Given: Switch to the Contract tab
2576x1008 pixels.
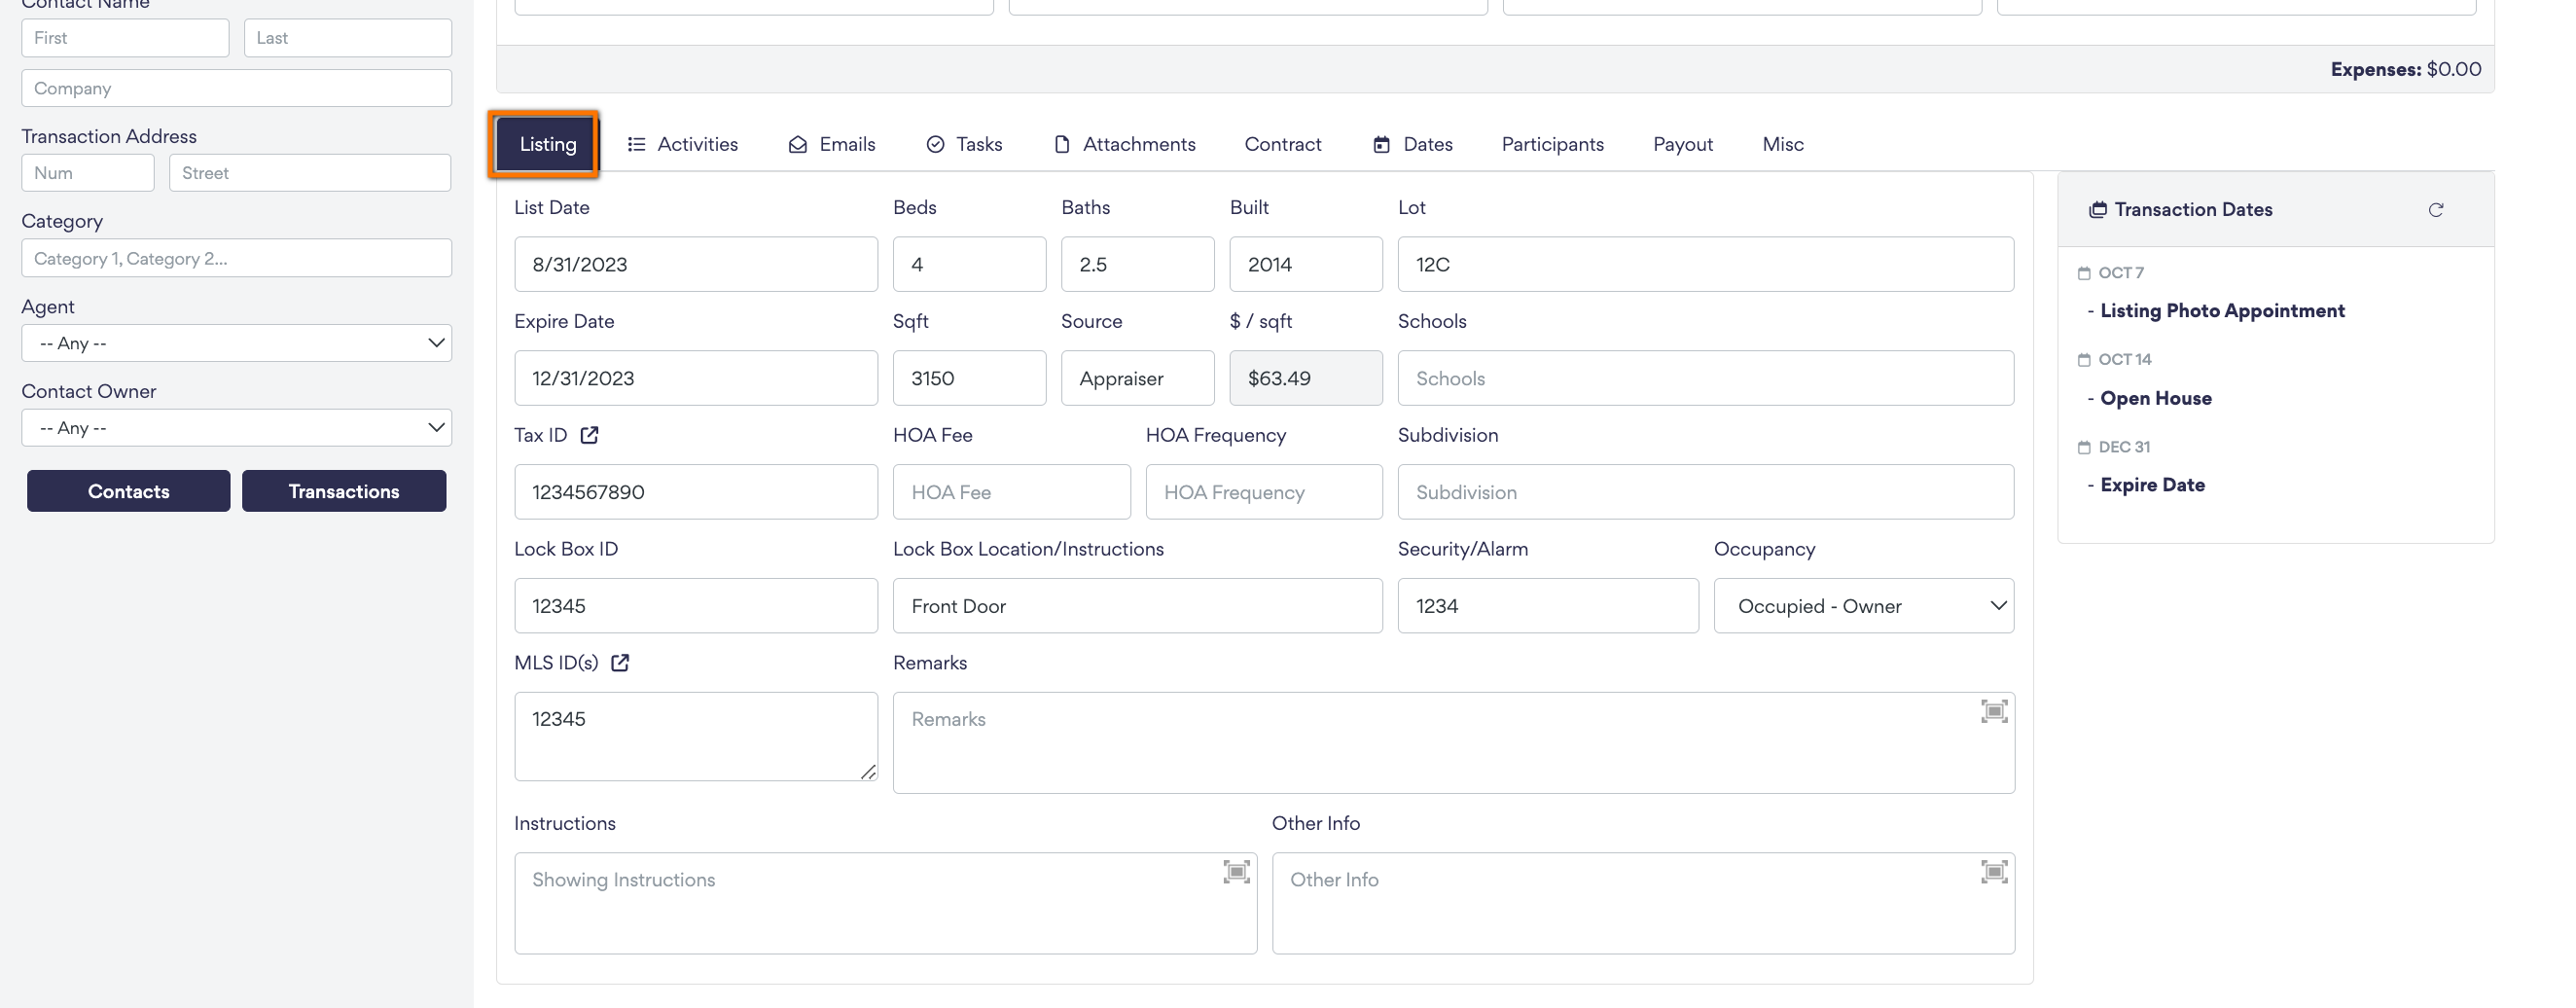Looking at the screenshot, I should coord(1283,144).
